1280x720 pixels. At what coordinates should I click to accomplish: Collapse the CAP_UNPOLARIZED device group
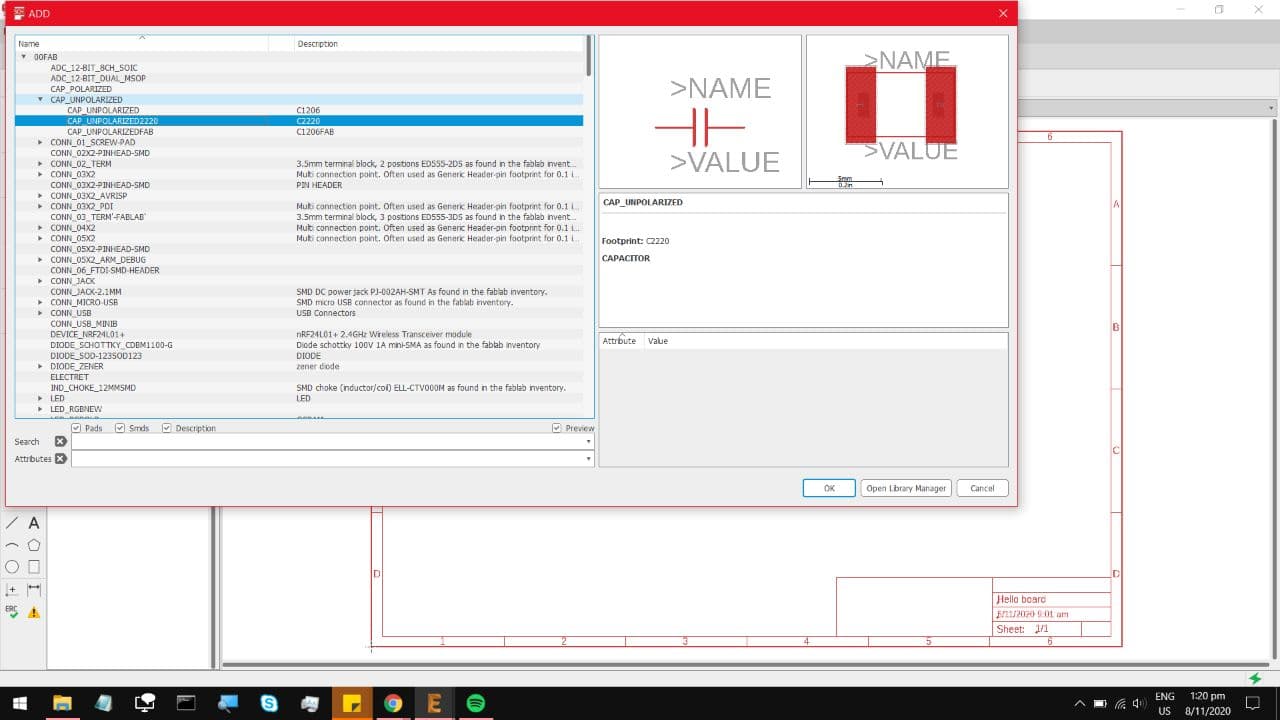40,100
